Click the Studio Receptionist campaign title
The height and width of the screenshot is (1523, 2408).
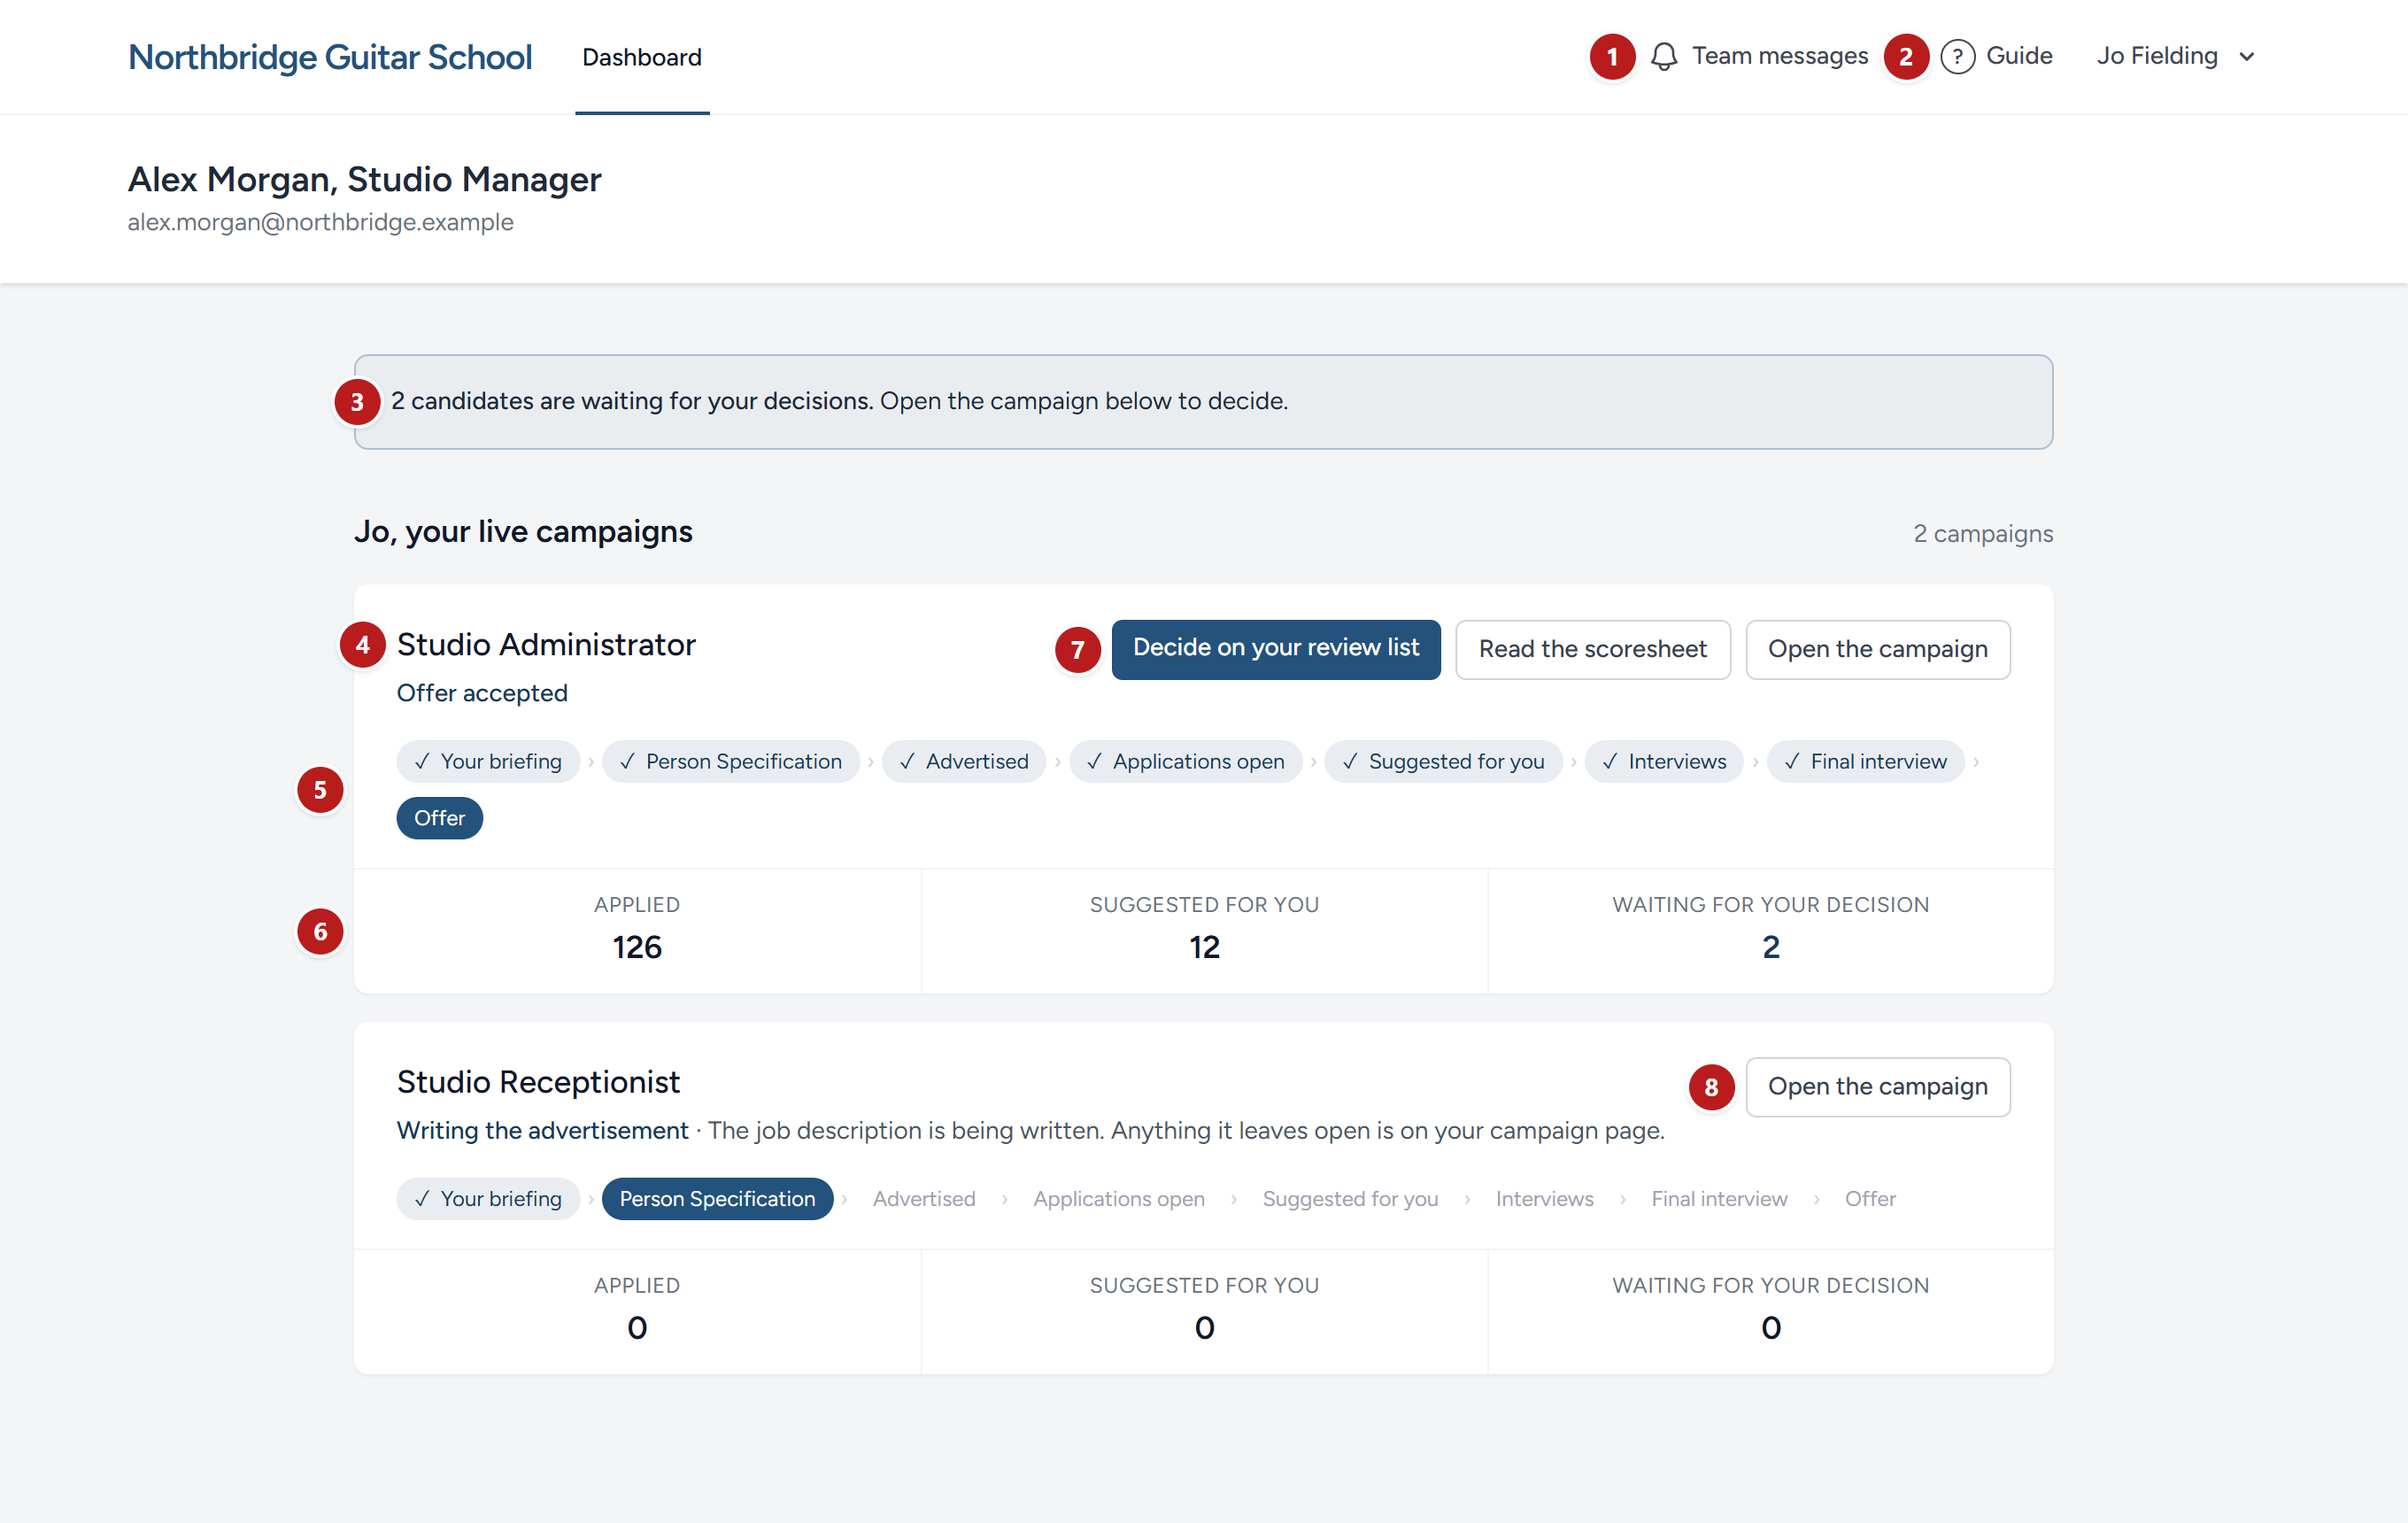(x=538, y=1083)
